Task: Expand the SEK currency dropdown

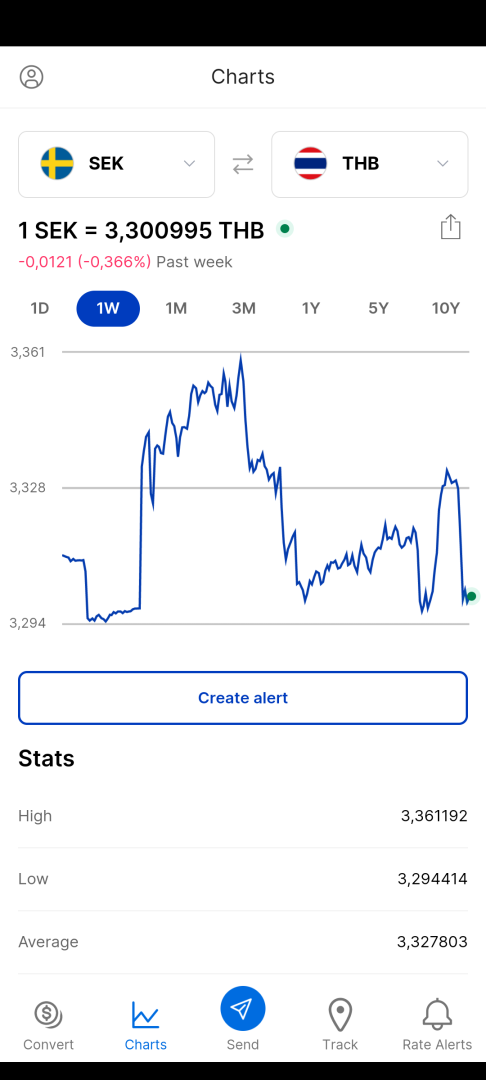Action: pos(116,164)
